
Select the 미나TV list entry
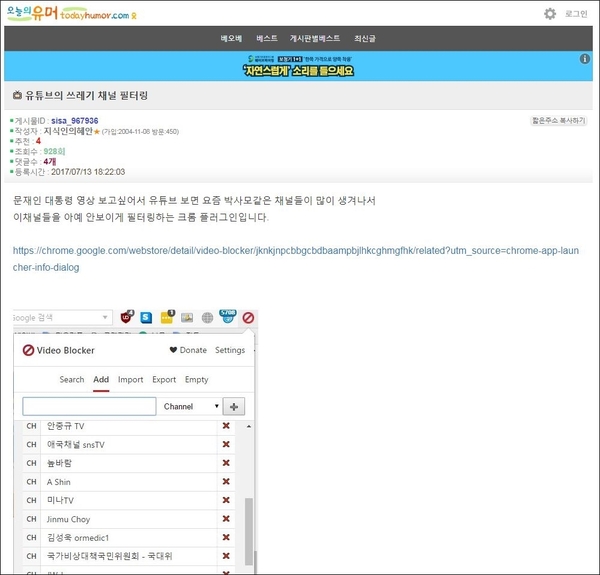coord(129,500)
